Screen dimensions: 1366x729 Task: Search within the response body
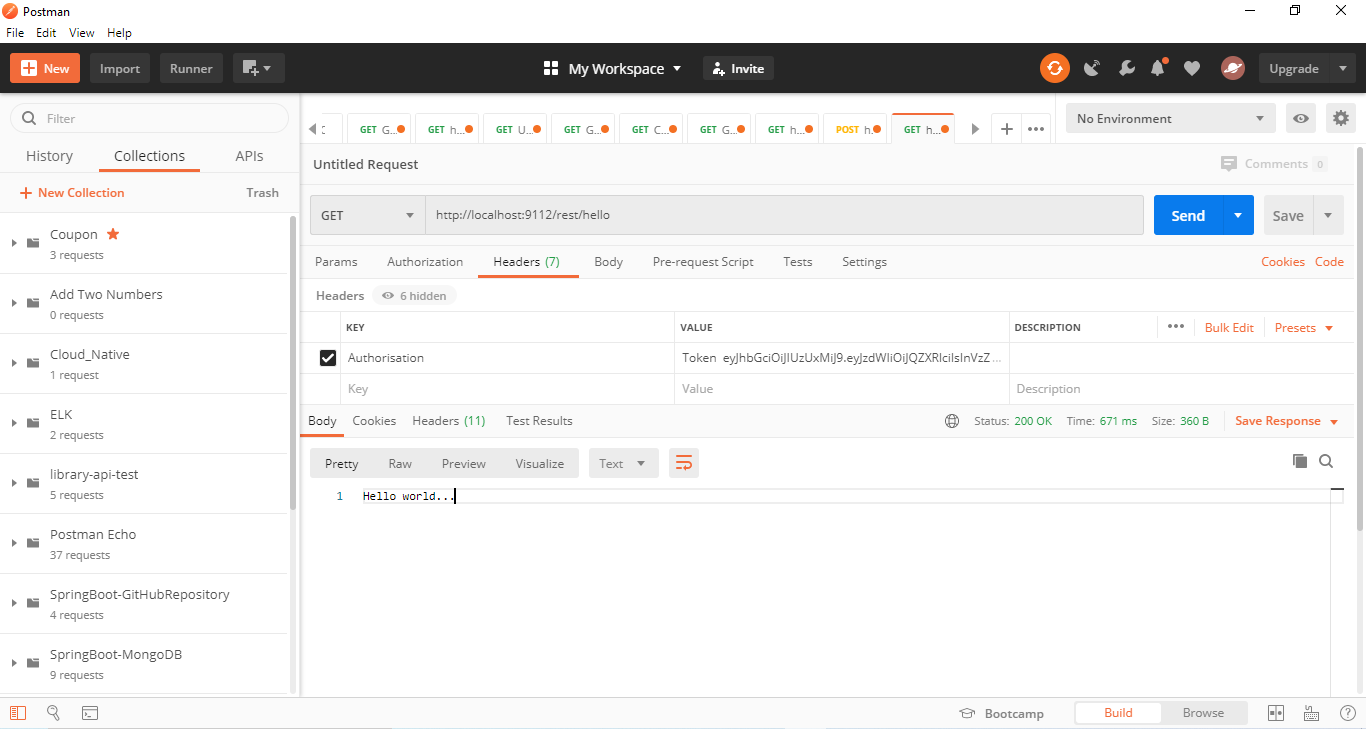[1326, 461]
